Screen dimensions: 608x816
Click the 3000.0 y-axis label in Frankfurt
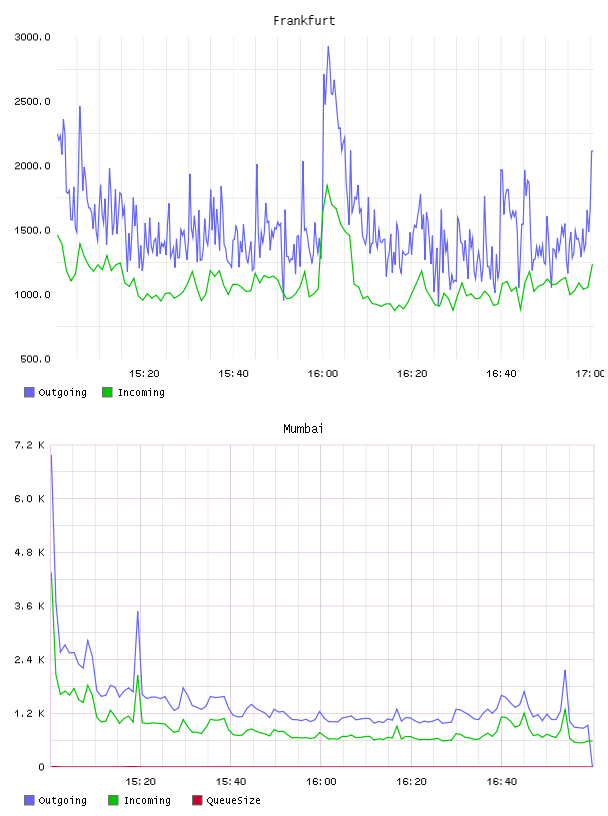tap(32, 37)
